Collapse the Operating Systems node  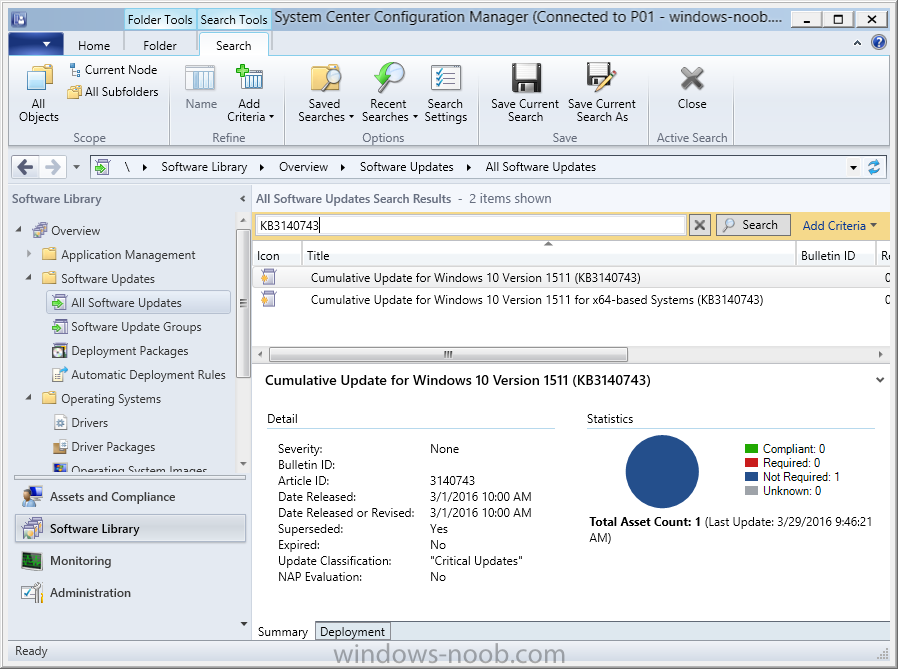(29, 398)
